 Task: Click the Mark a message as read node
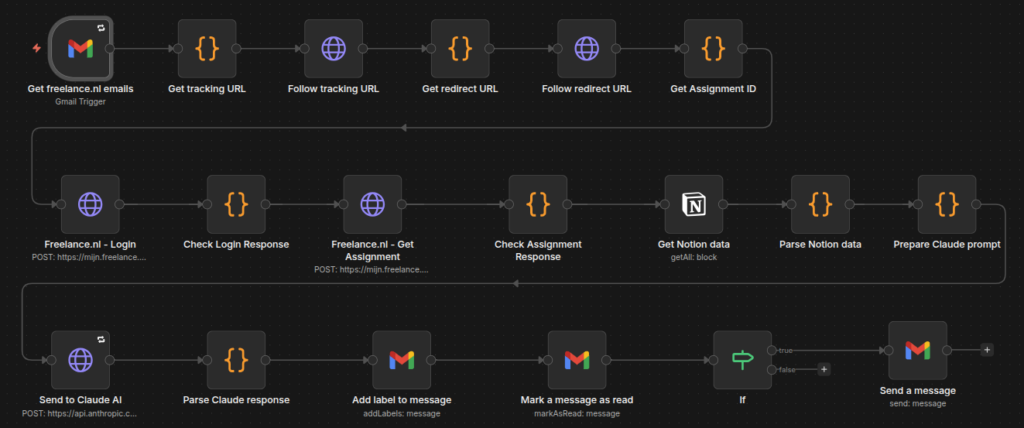pos(577,360)
